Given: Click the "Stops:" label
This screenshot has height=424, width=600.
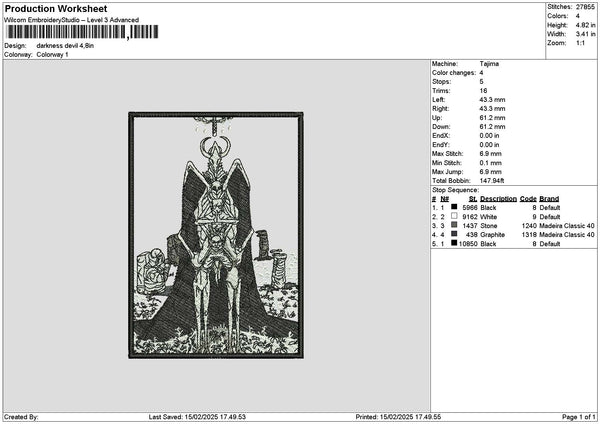Looking at the screenshot, I should click(442, 82).
